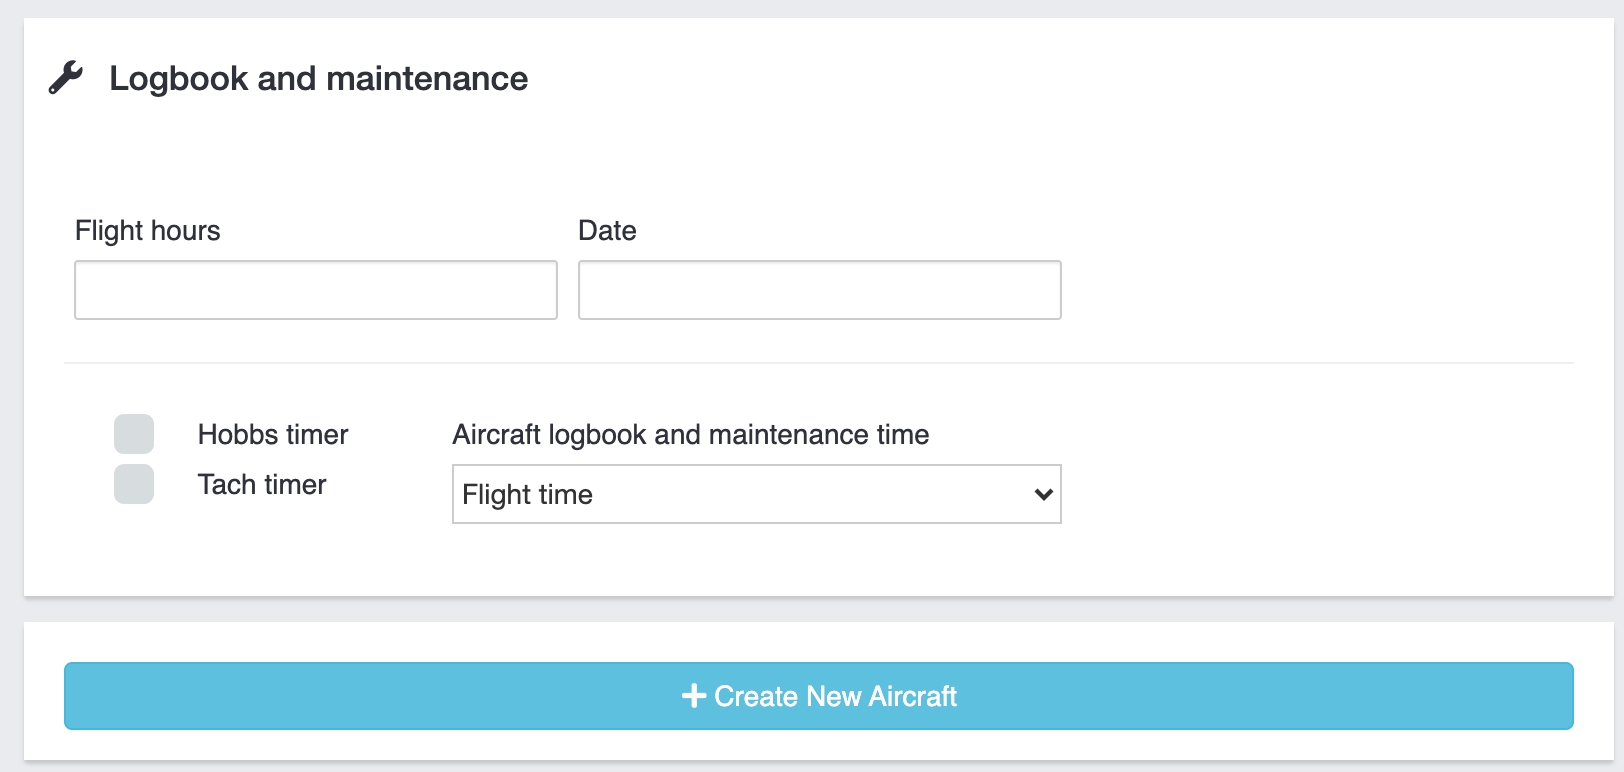Click the Flight hours field label

coord(147,231)
